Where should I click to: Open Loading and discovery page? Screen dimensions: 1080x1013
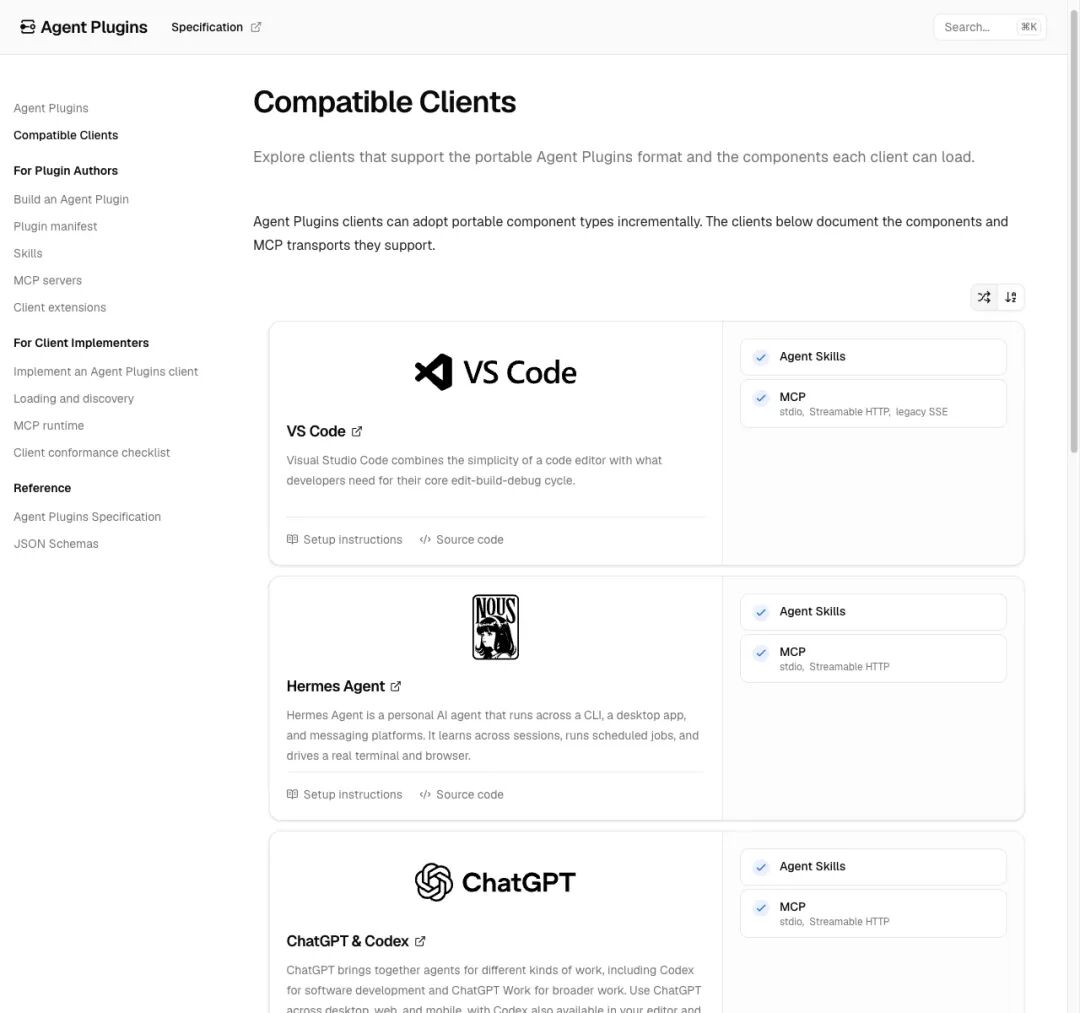point(74,399)
